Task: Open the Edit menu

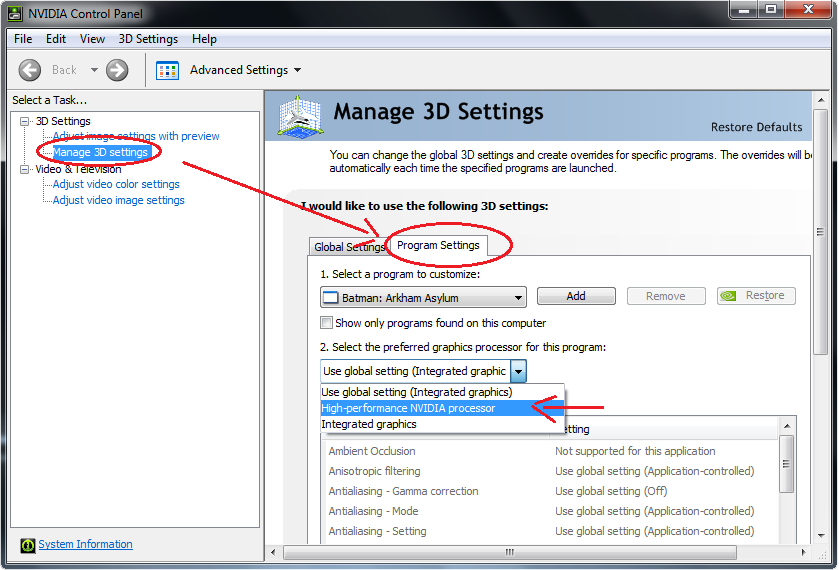Action: [x=56, y=39]
